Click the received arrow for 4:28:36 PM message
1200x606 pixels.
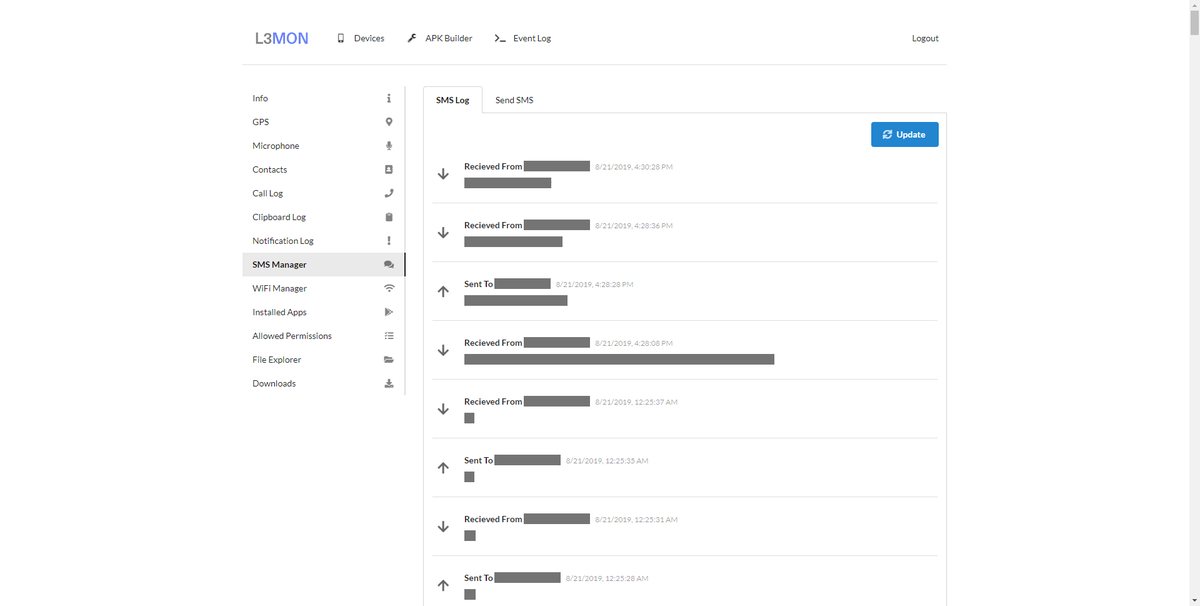pyautogui.click(x=443, y=233)
